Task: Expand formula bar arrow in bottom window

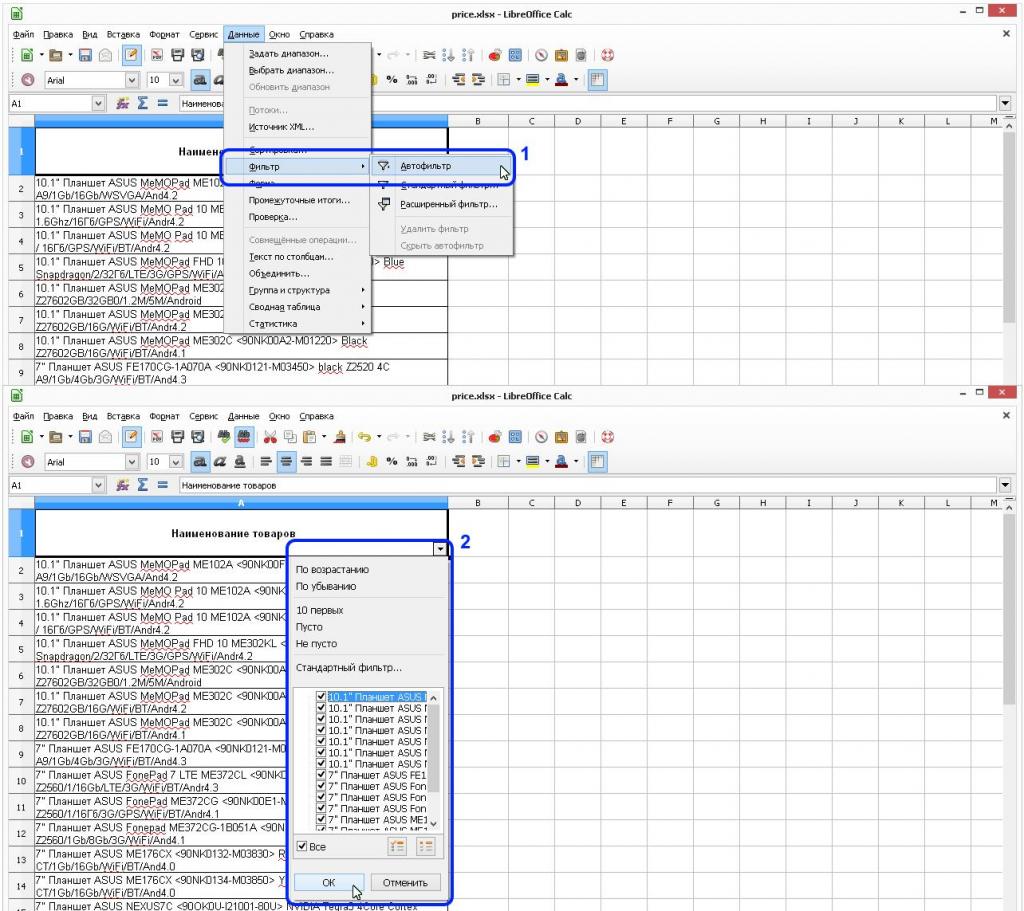Action: click(x=1005, y=485)
